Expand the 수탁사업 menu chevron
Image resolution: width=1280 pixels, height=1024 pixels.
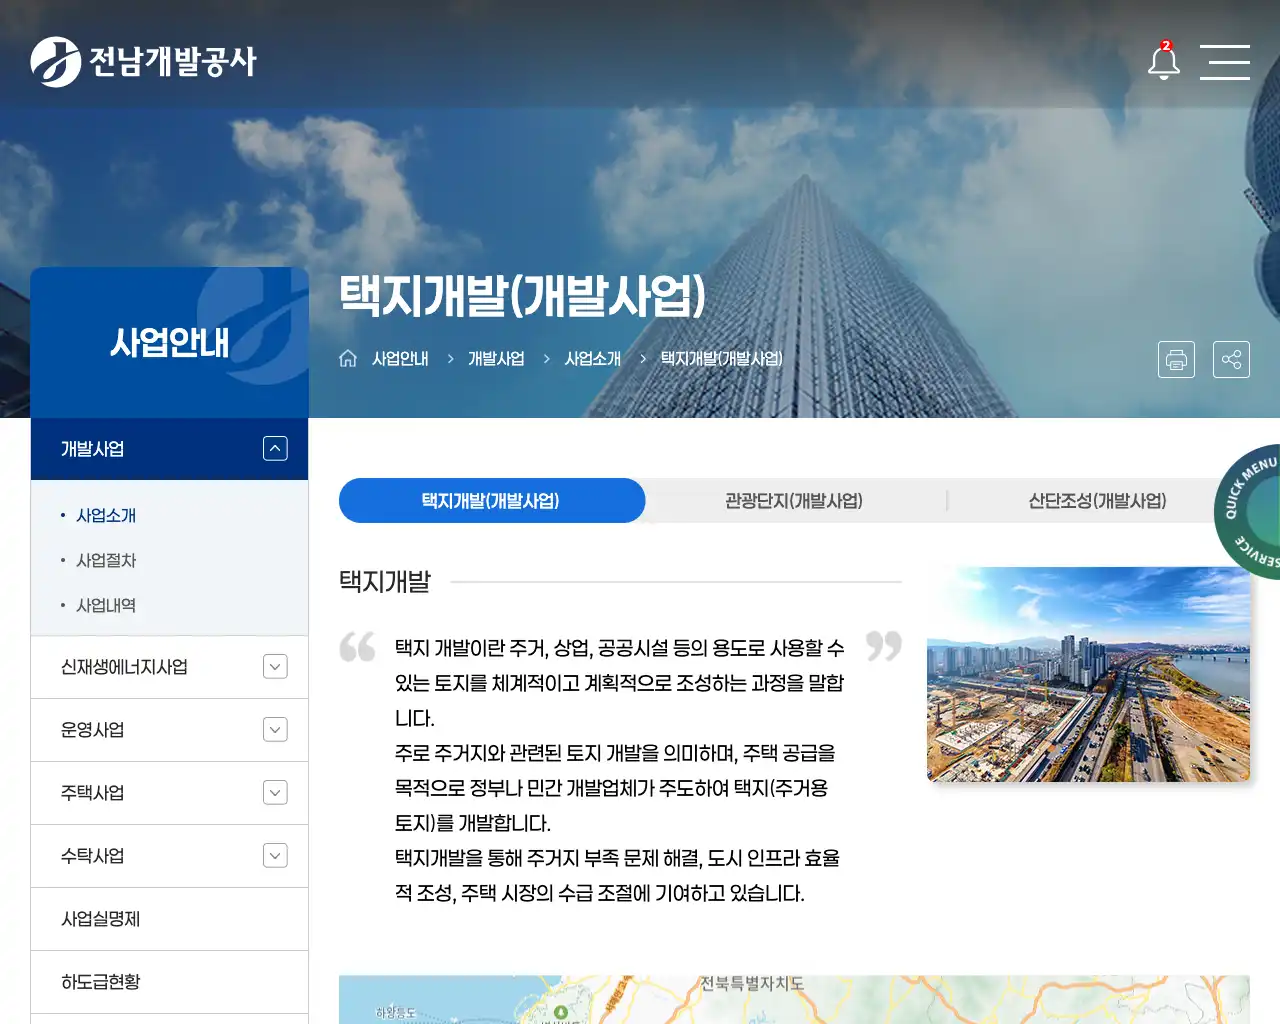click(x=275, y=856)
